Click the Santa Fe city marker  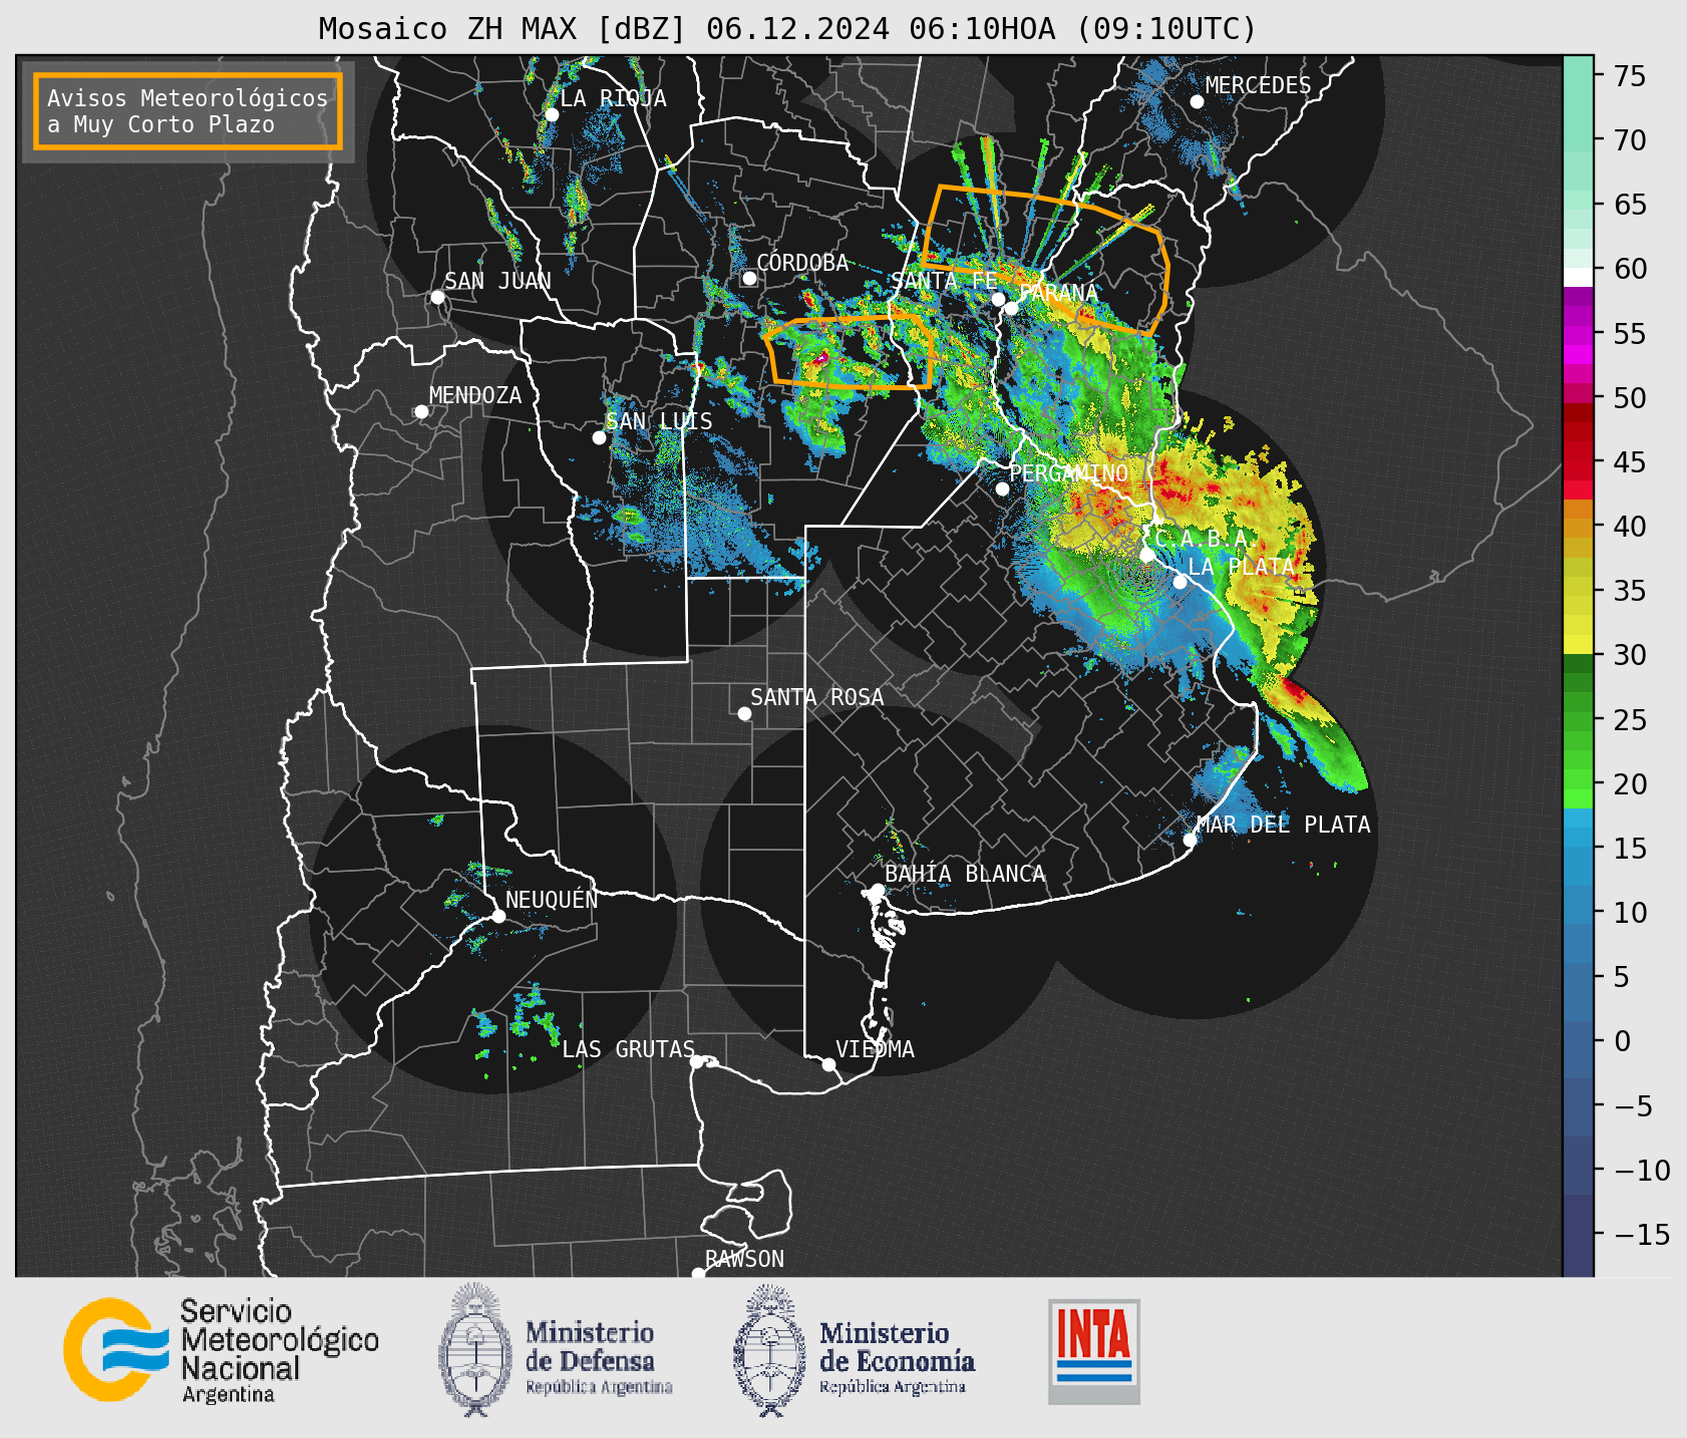(x=998, y=299)
